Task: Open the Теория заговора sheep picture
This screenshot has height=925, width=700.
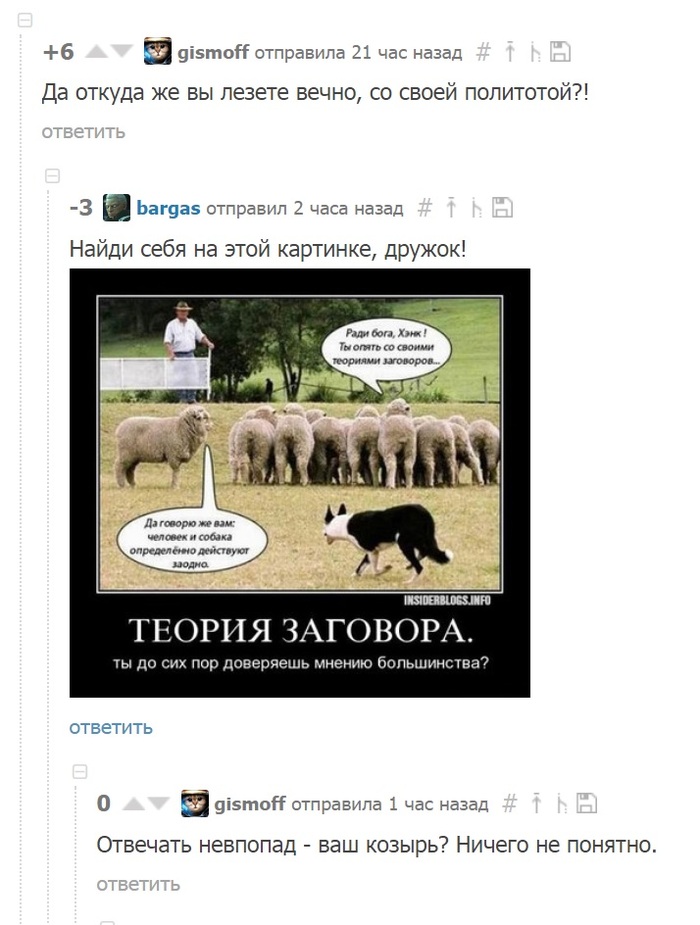Action: 300,483
